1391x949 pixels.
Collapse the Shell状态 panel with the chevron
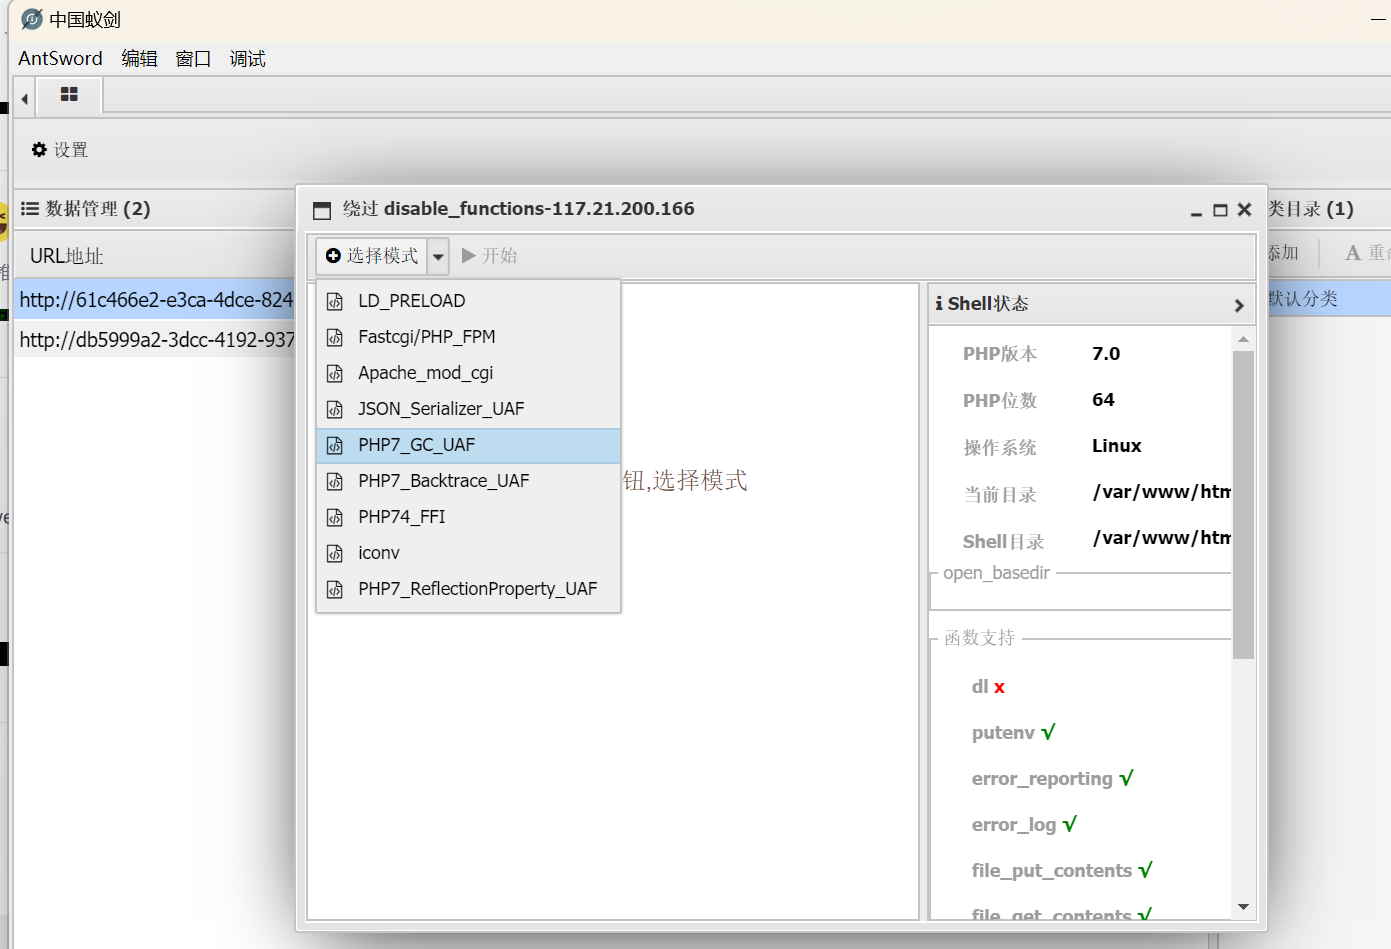point(1239,305)
